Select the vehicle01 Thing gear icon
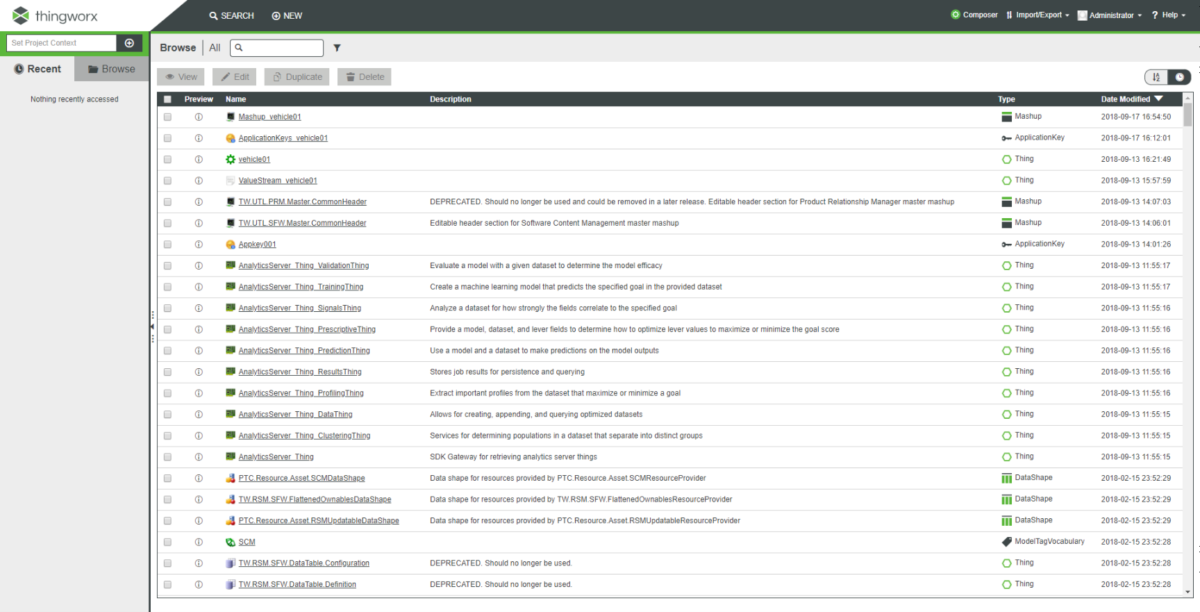Screen dimensions: 1200x612 click(230, 158)
